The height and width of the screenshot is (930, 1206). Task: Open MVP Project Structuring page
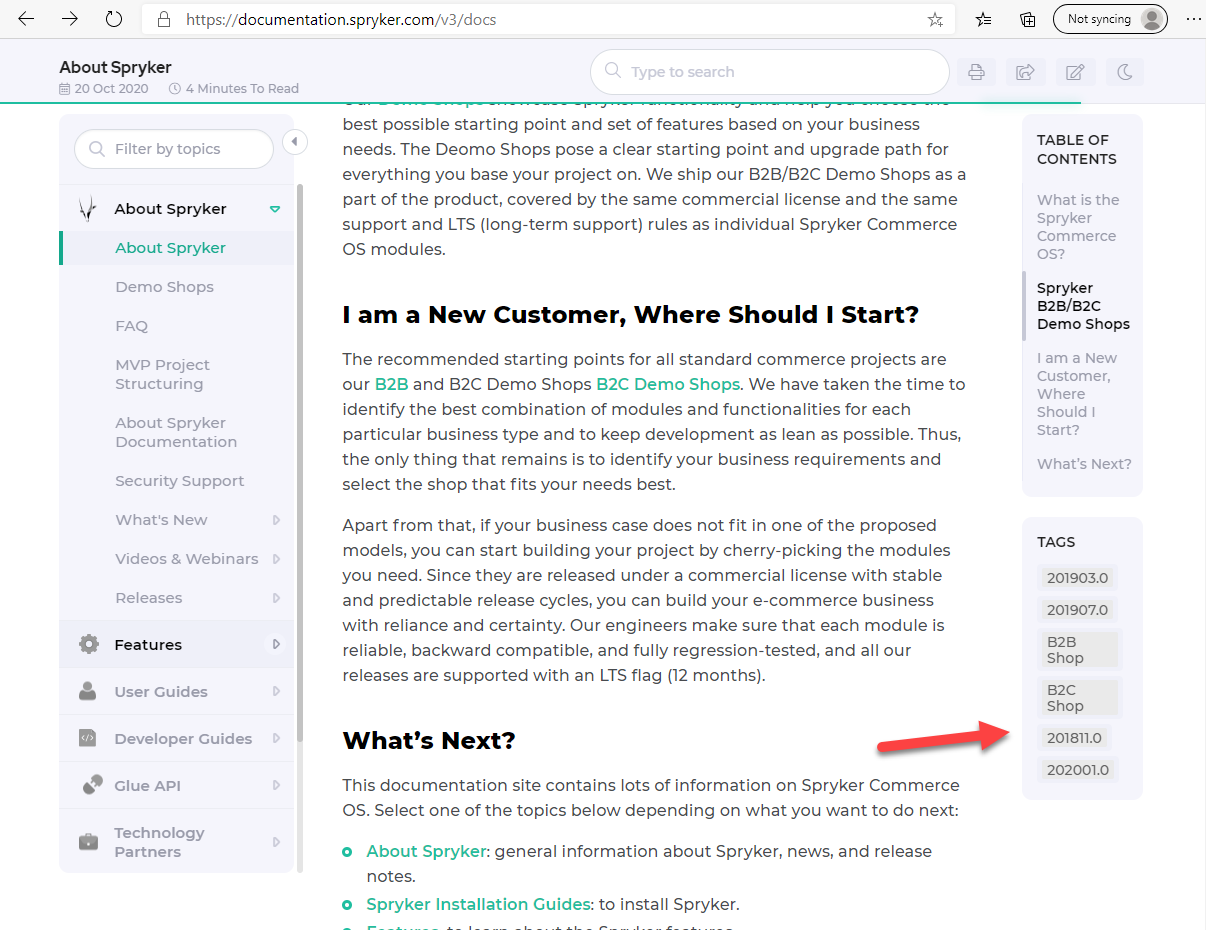[162, 374]
